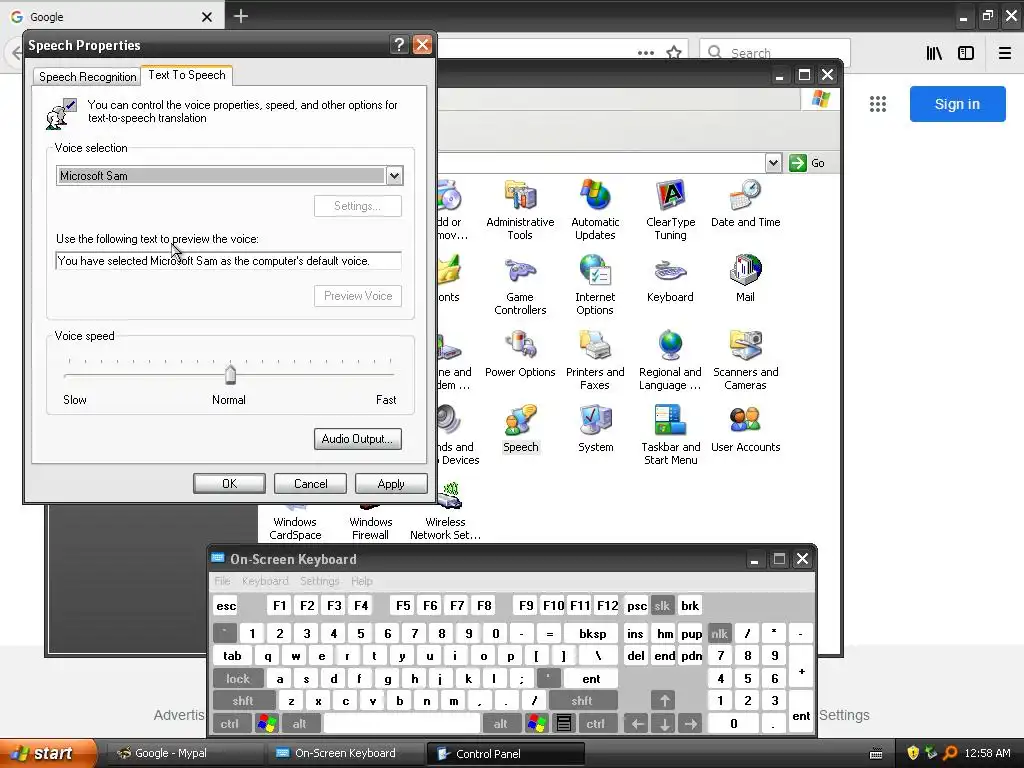The image size is (1024, 768).
Task: Open Mail control panel icon
Action: click(745, 279)
